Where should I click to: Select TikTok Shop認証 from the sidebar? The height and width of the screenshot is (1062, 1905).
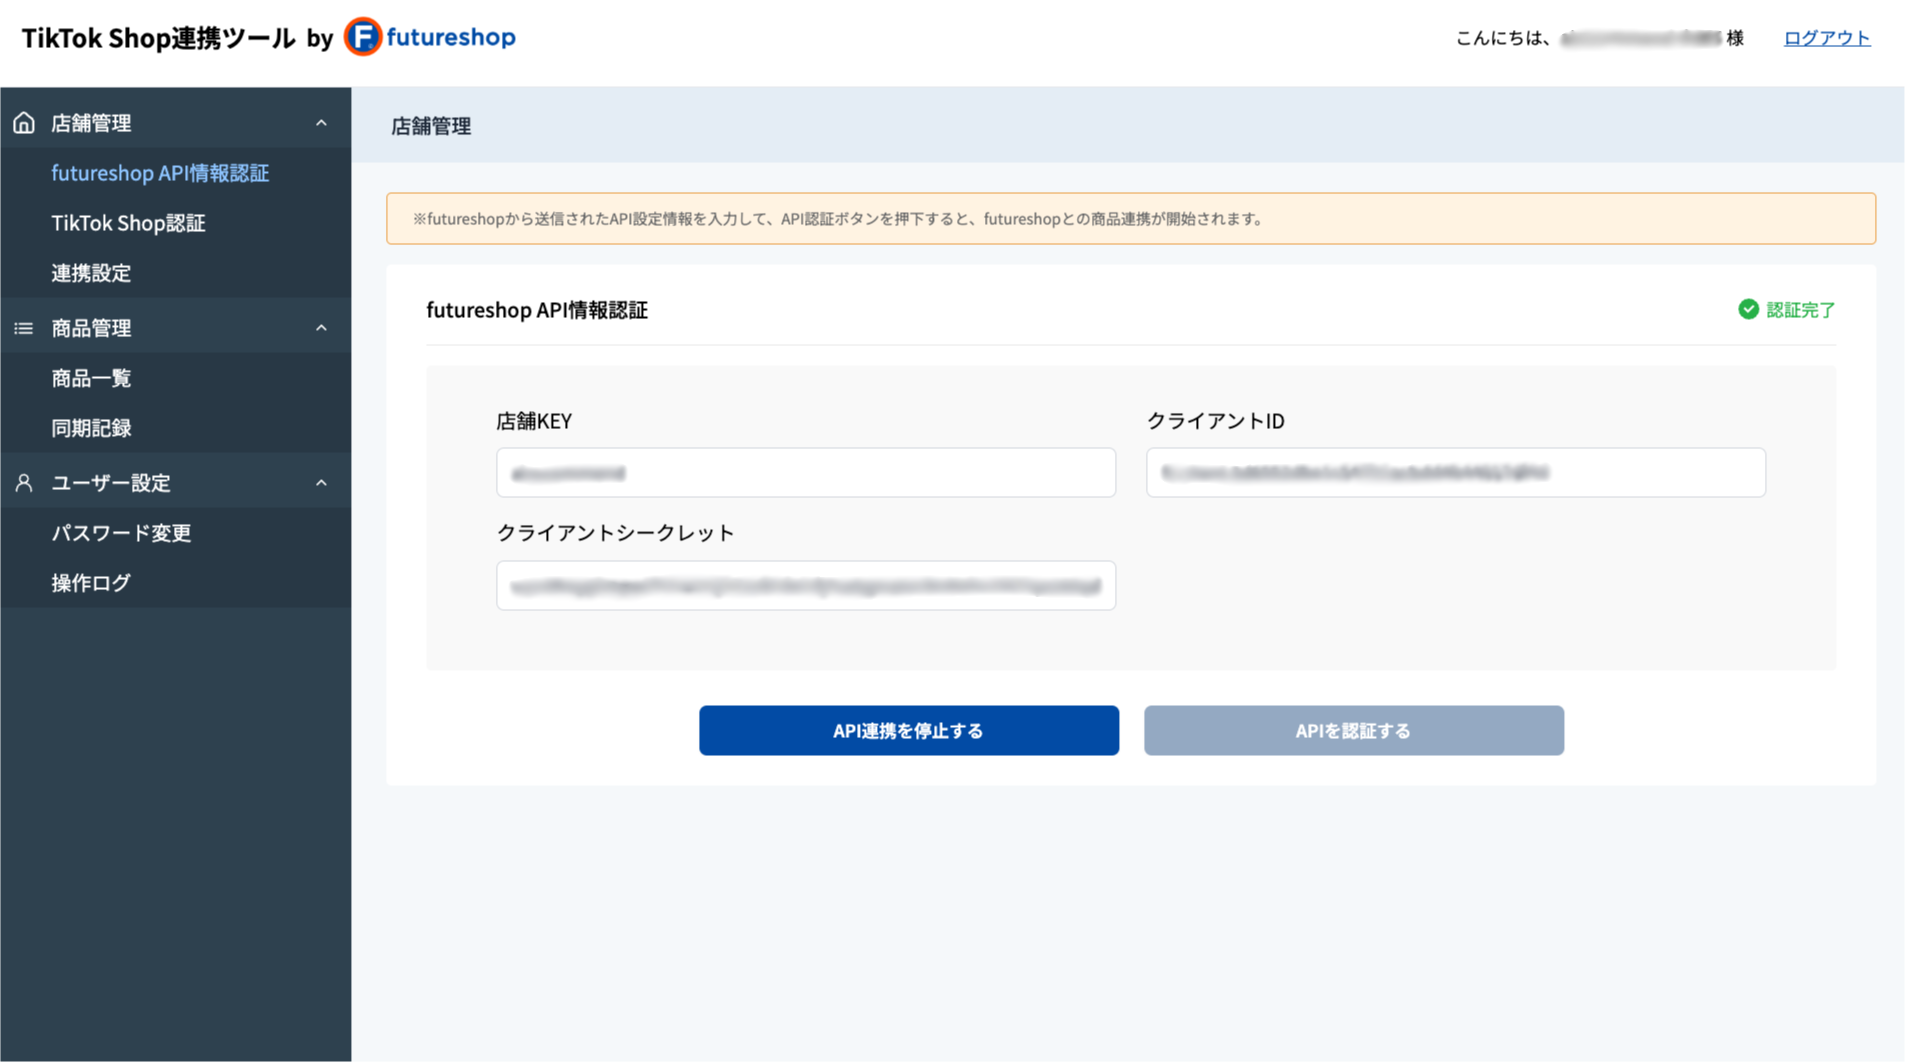(128, 222)
